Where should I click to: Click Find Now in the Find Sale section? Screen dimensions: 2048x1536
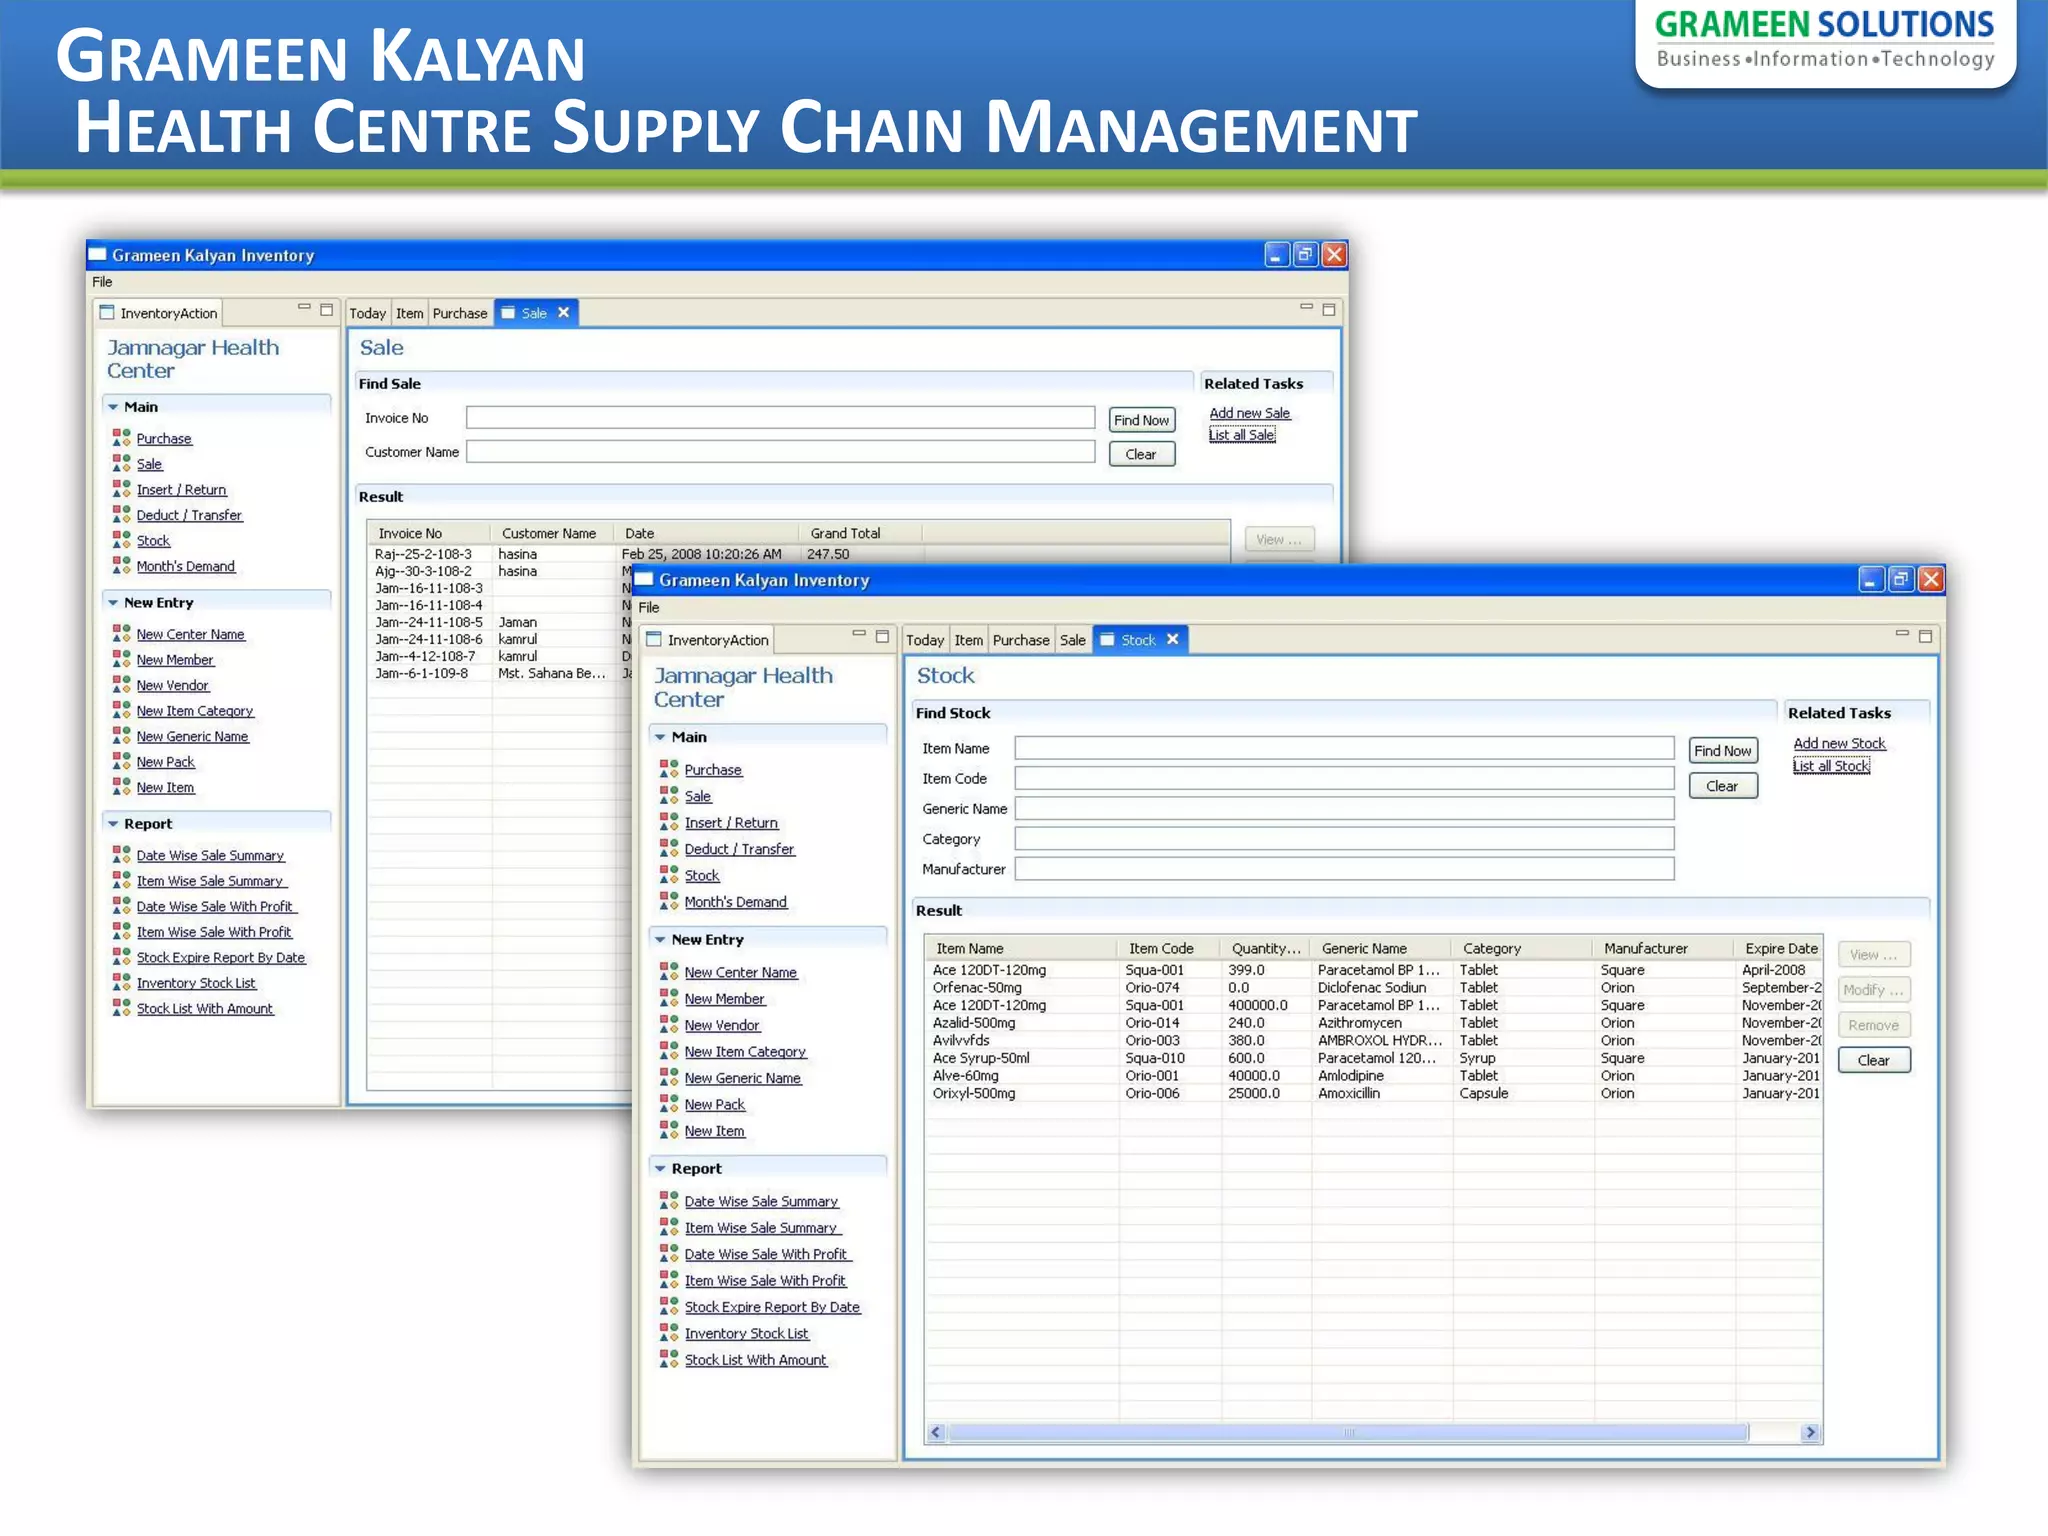click(1142, 420)
